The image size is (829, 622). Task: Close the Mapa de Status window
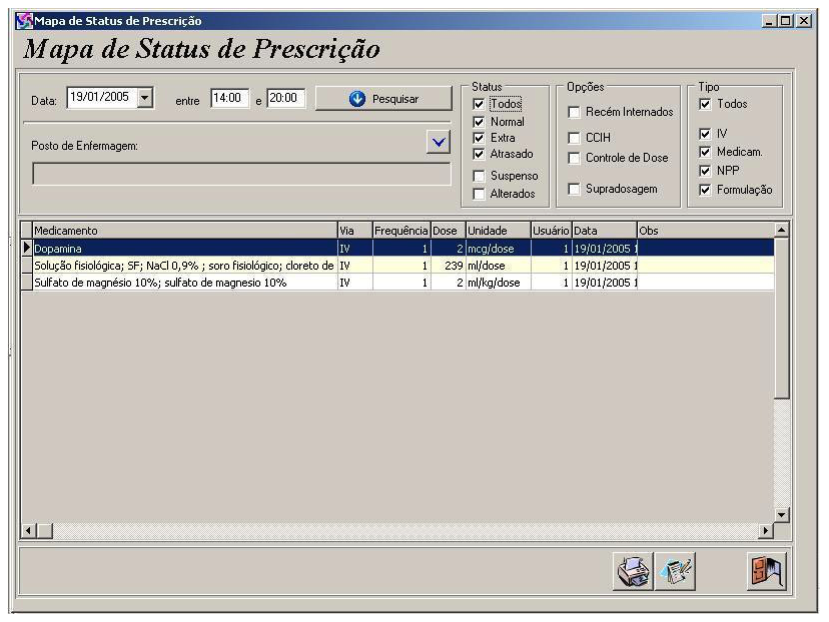[x=804, y=21]
